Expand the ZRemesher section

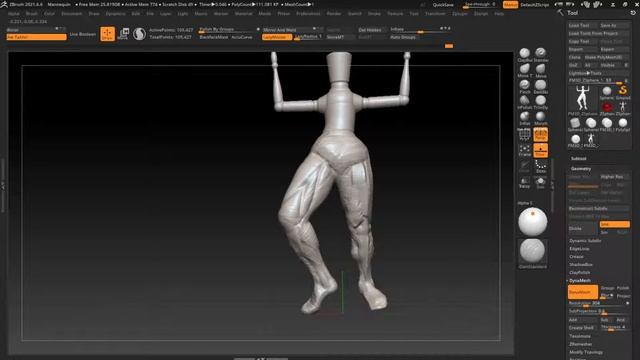point(580,344)
